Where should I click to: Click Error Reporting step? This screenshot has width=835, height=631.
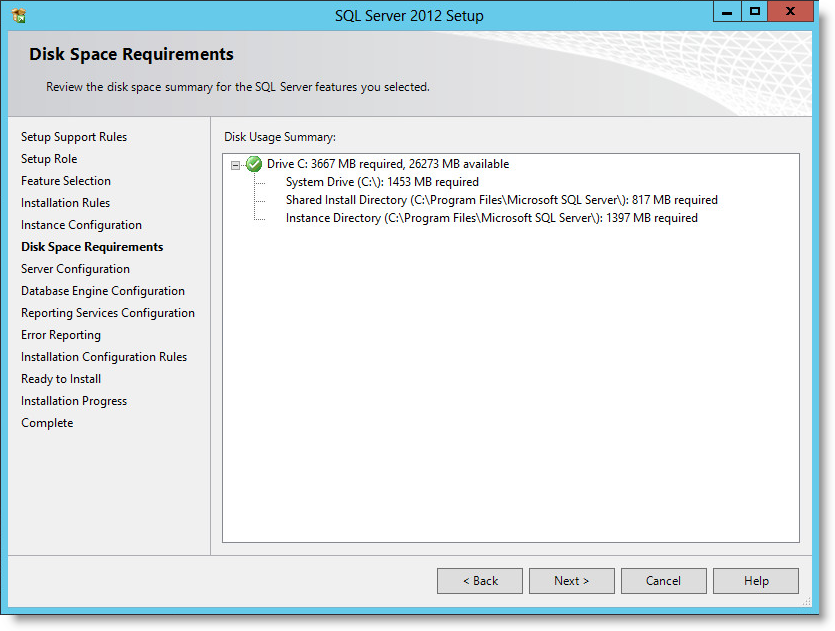(x=61, y=335)
